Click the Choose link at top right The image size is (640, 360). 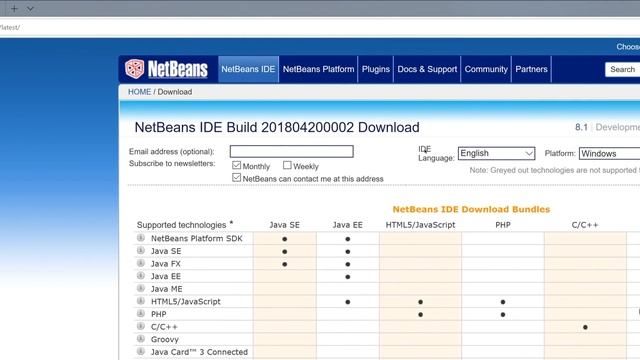[x=628, y=47]
